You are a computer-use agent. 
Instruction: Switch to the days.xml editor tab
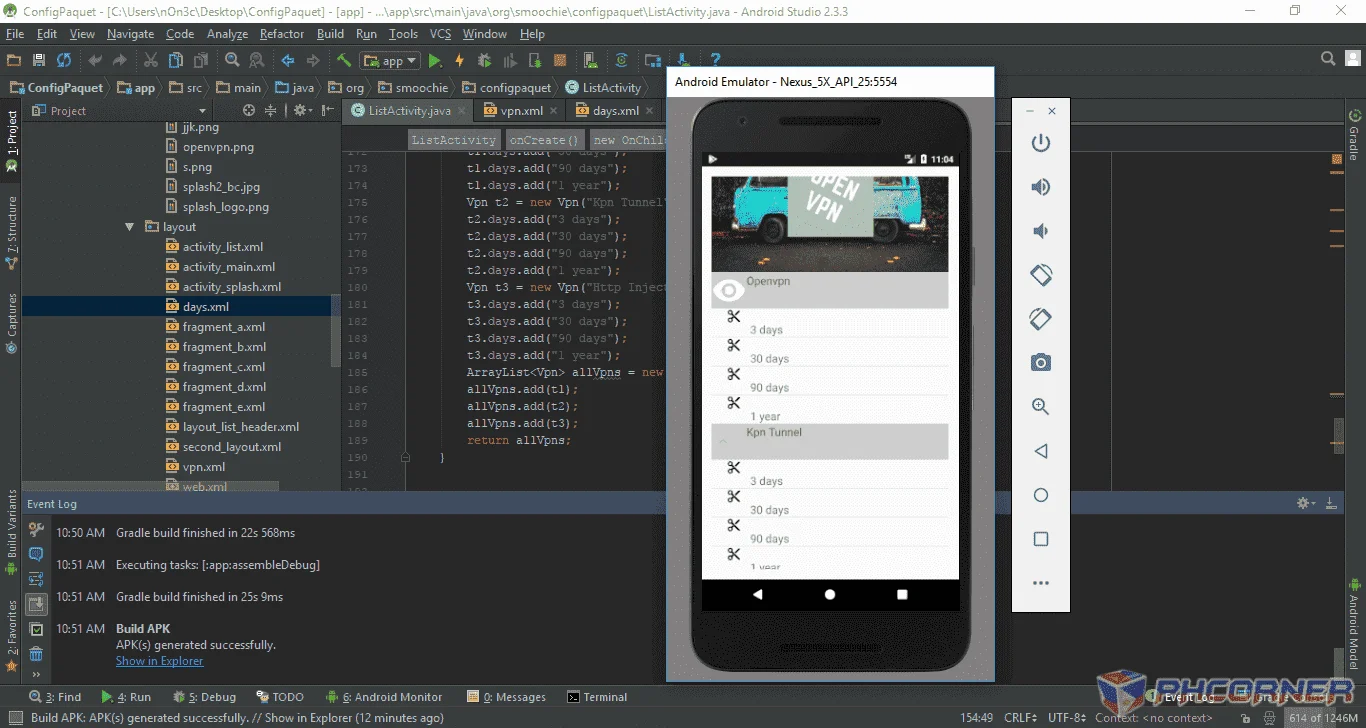[616, 111]
